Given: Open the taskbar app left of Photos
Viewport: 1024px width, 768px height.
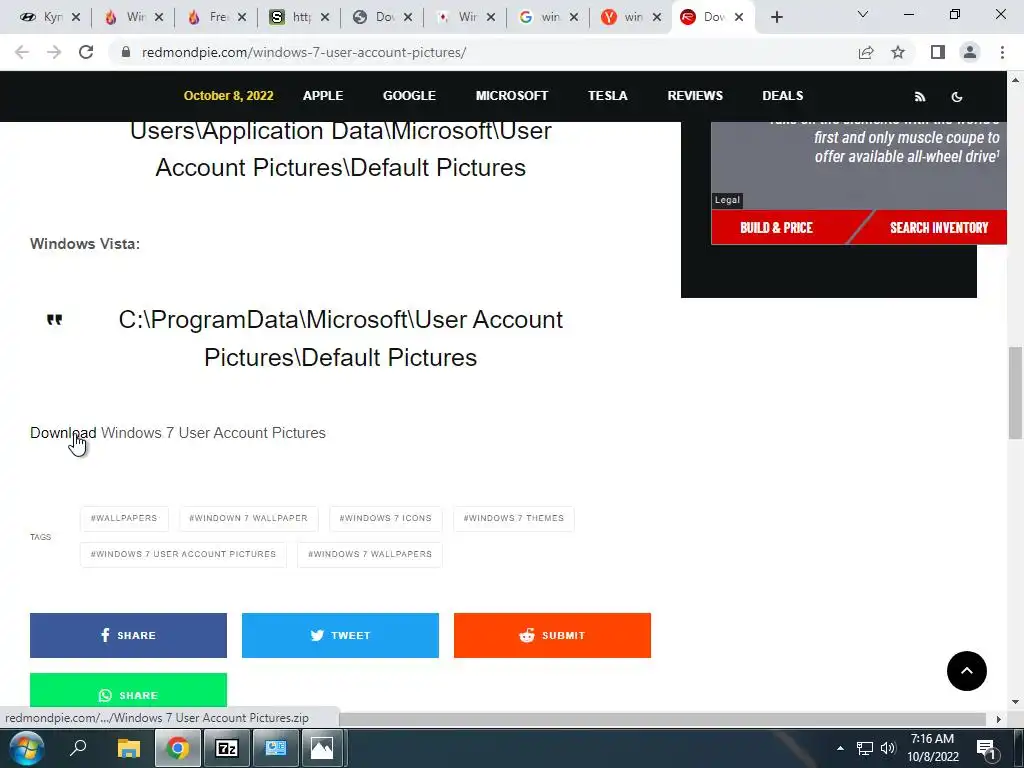Looking at the screenshot, I should coord(274,748).
